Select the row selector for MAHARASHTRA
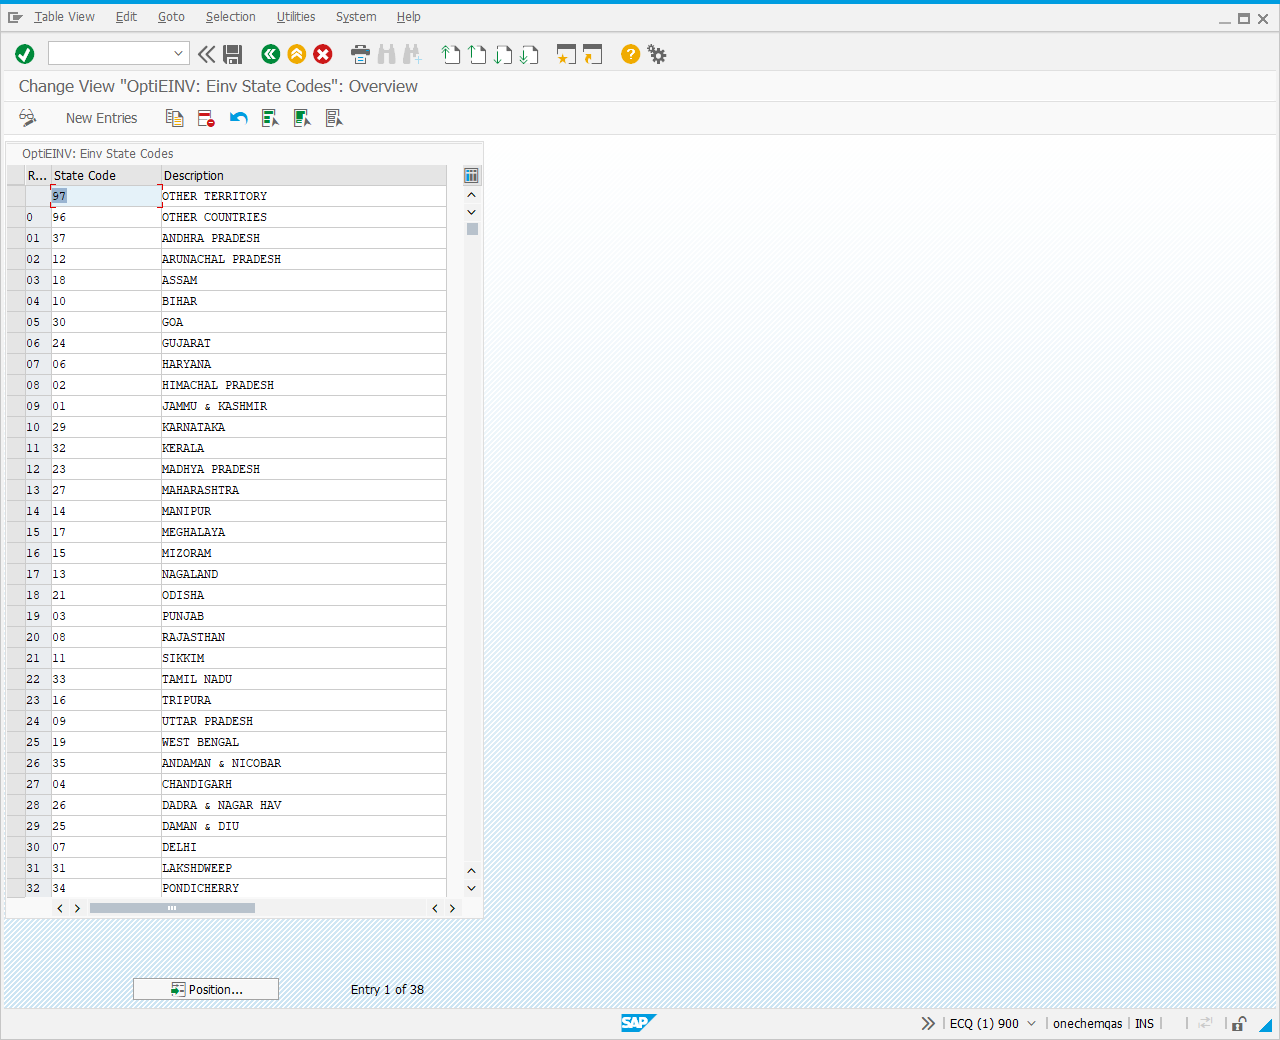Image resolution: width=1280 pixels, height=1040 pixels. tap(16, 490)
